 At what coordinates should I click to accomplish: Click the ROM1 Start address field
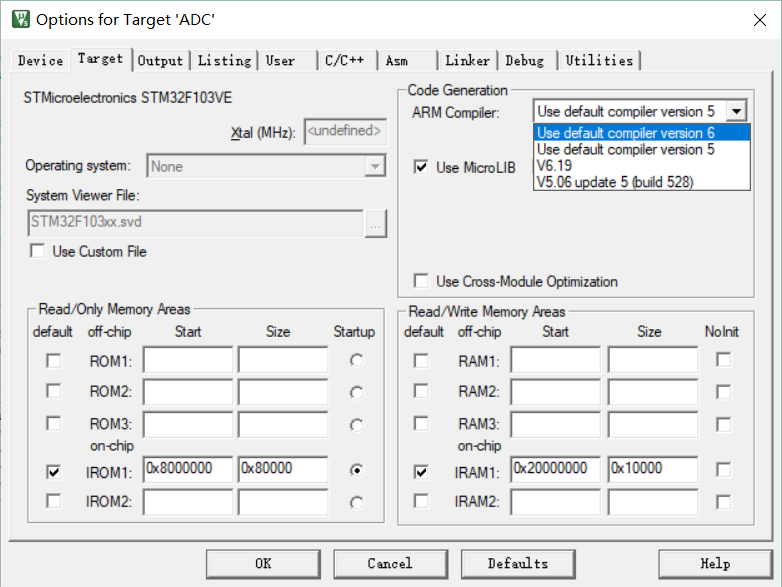point(188,360)
